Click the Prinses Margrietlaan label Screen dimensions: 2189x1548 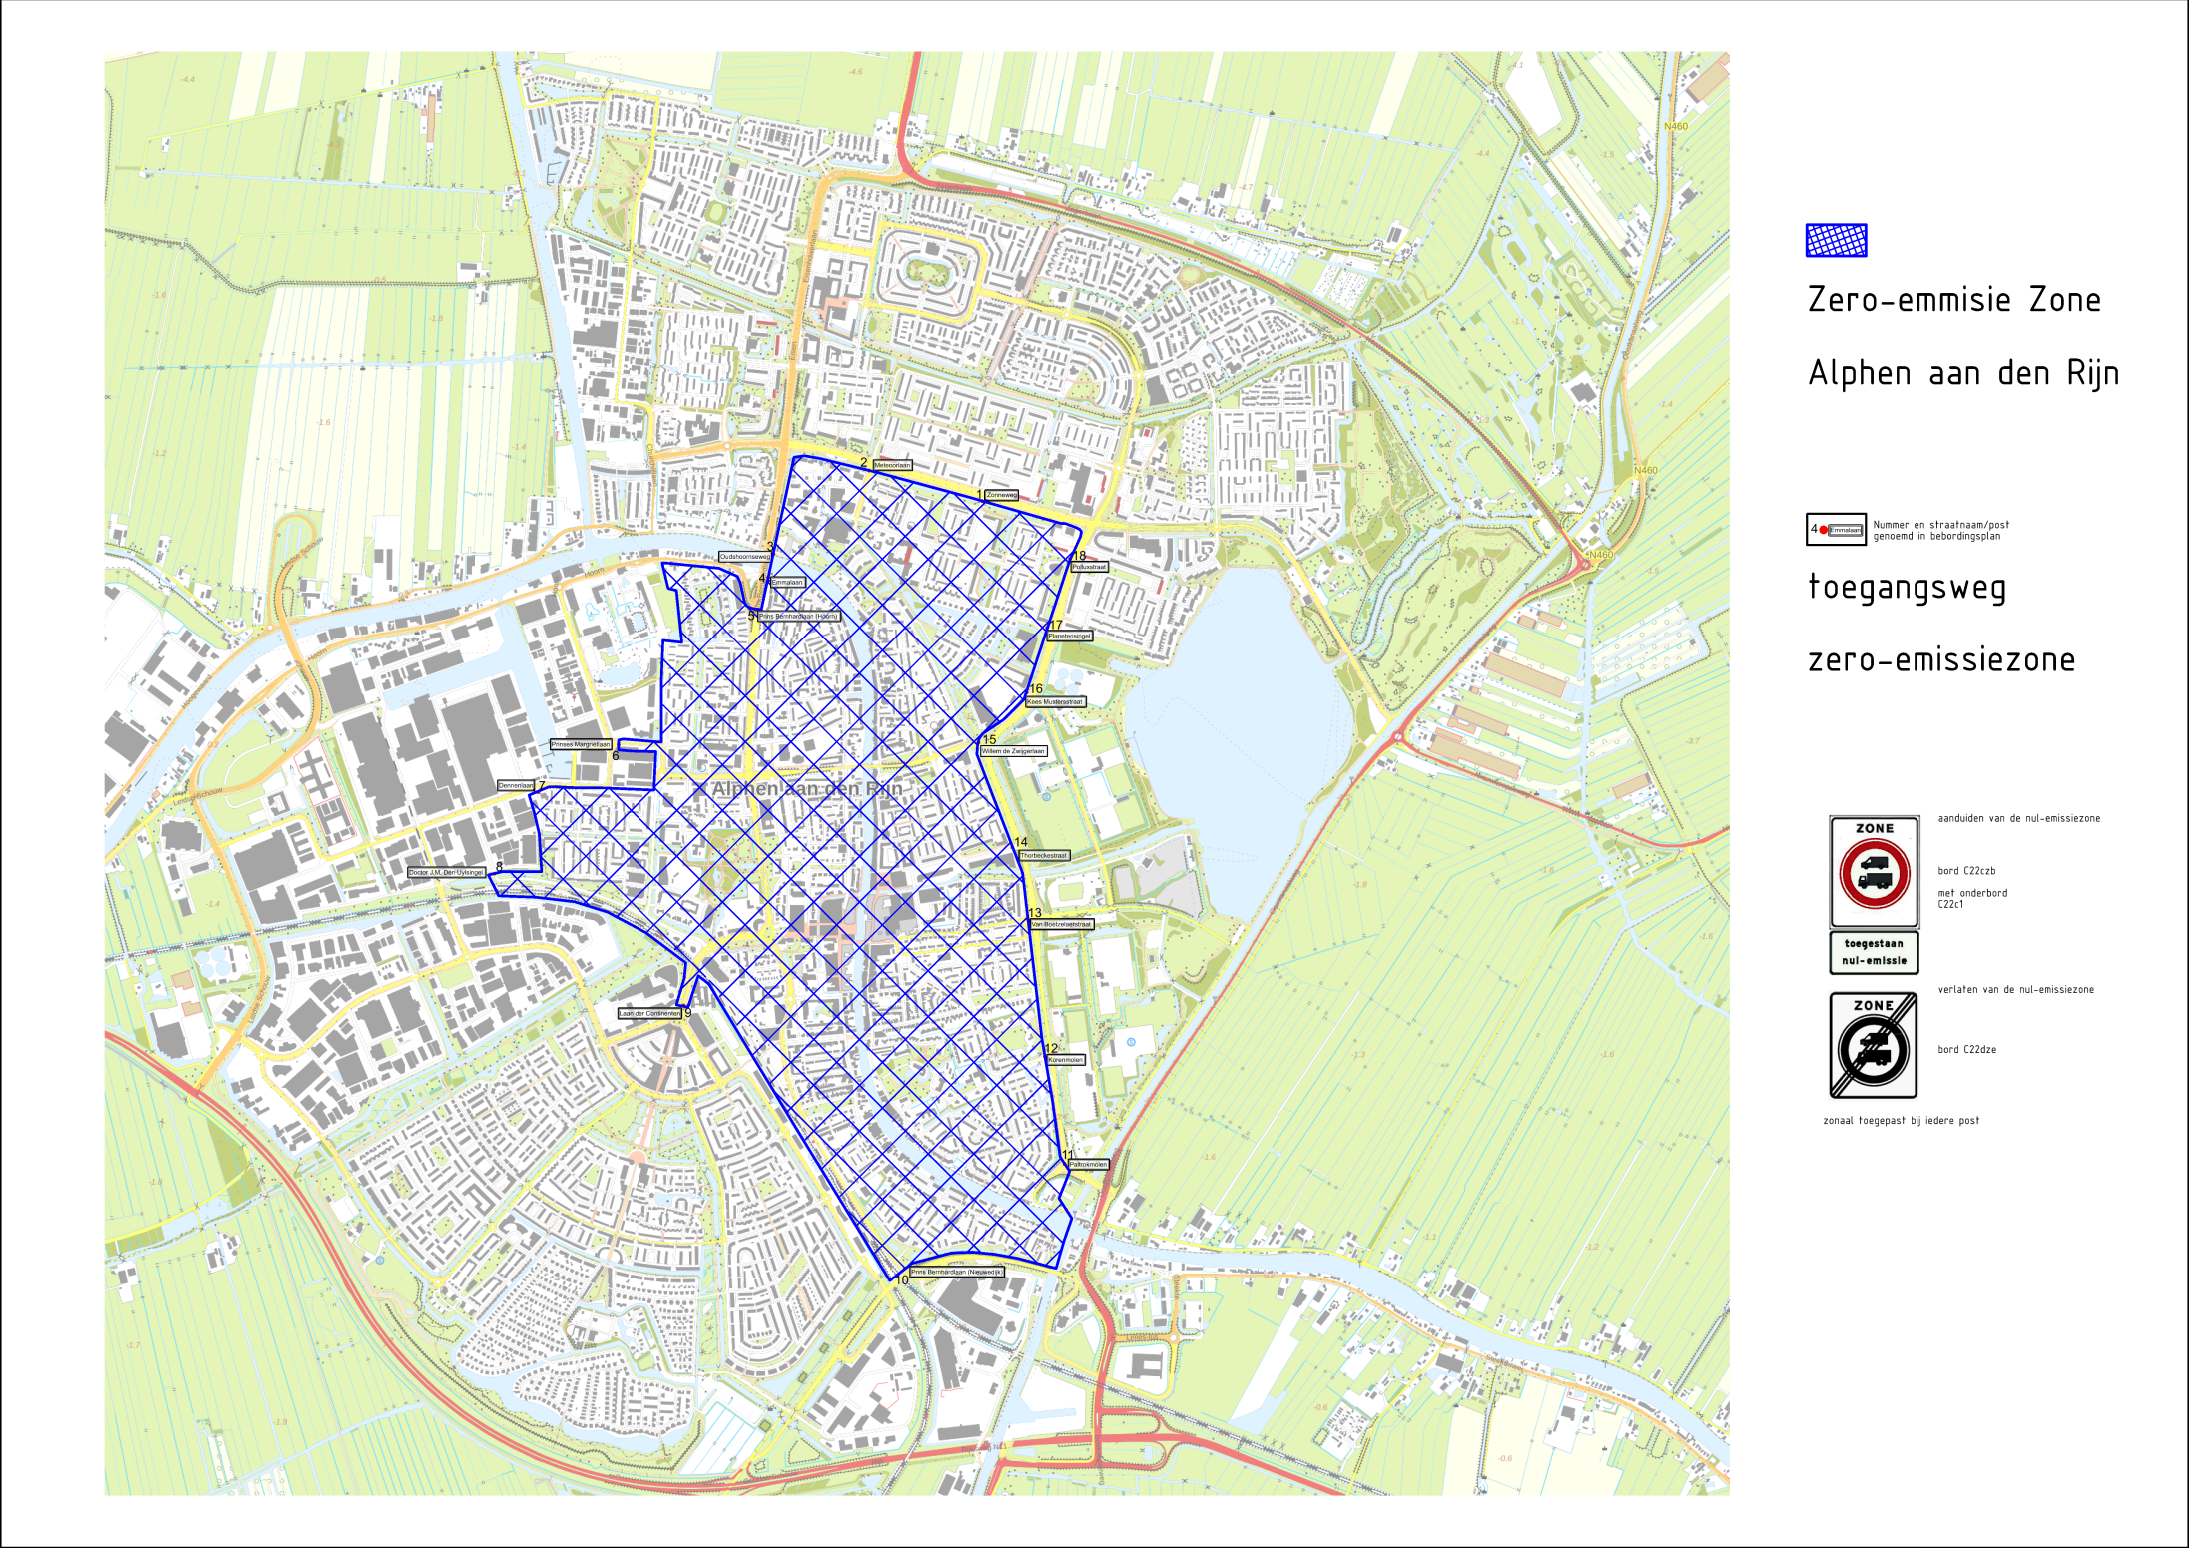point(581,744)
